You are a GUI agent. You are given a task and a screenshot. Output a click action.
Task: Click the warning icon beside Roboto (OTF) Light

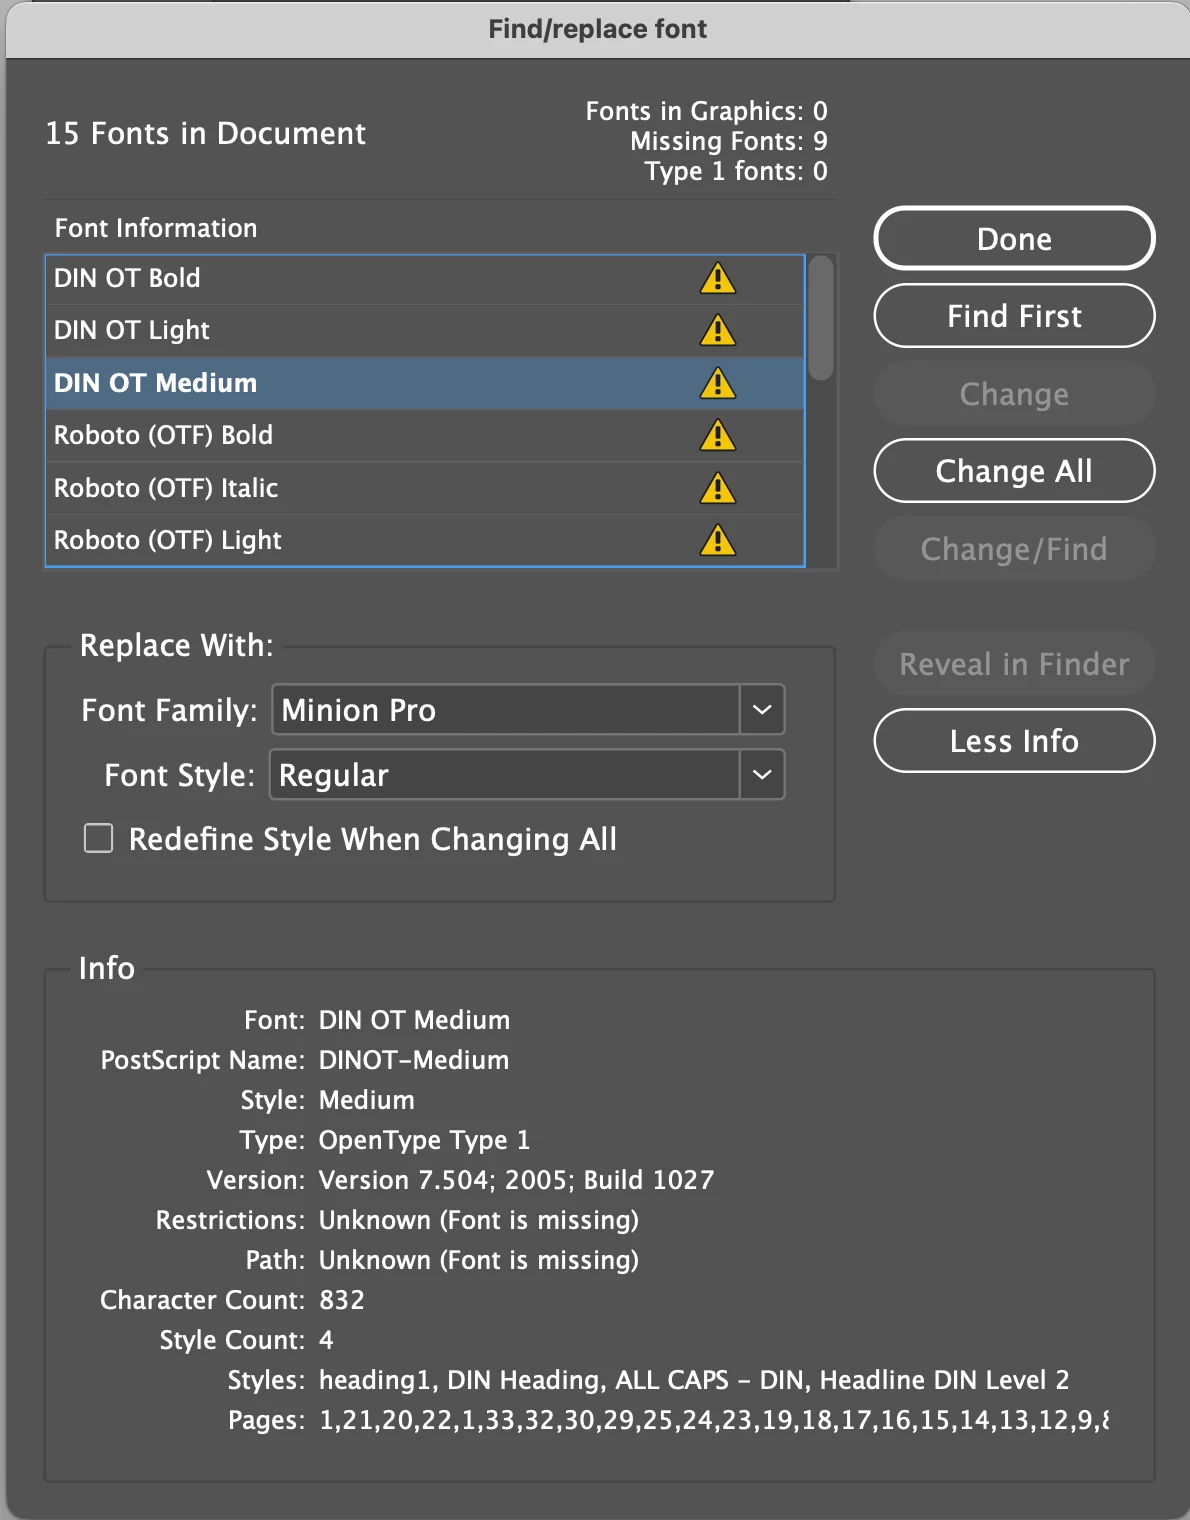717,540
